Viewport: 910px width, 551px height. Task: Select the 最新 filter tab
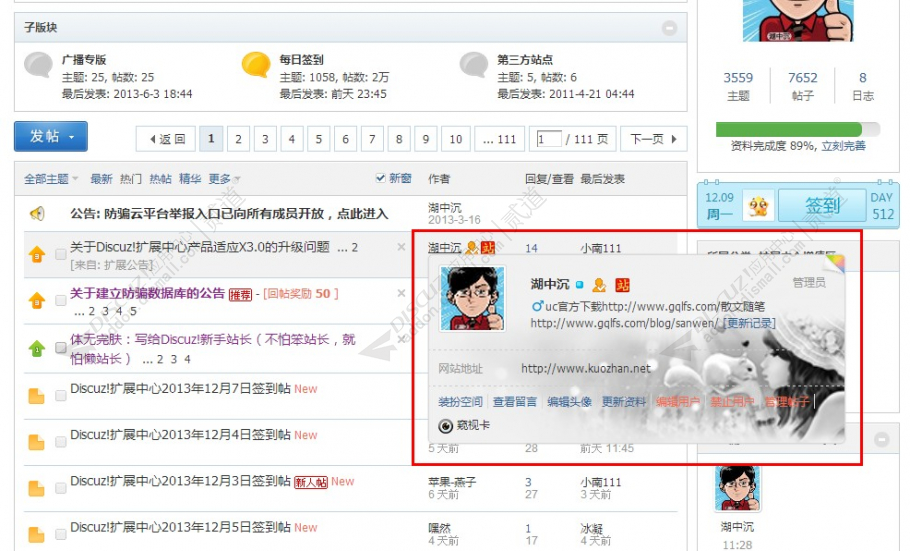101,179
